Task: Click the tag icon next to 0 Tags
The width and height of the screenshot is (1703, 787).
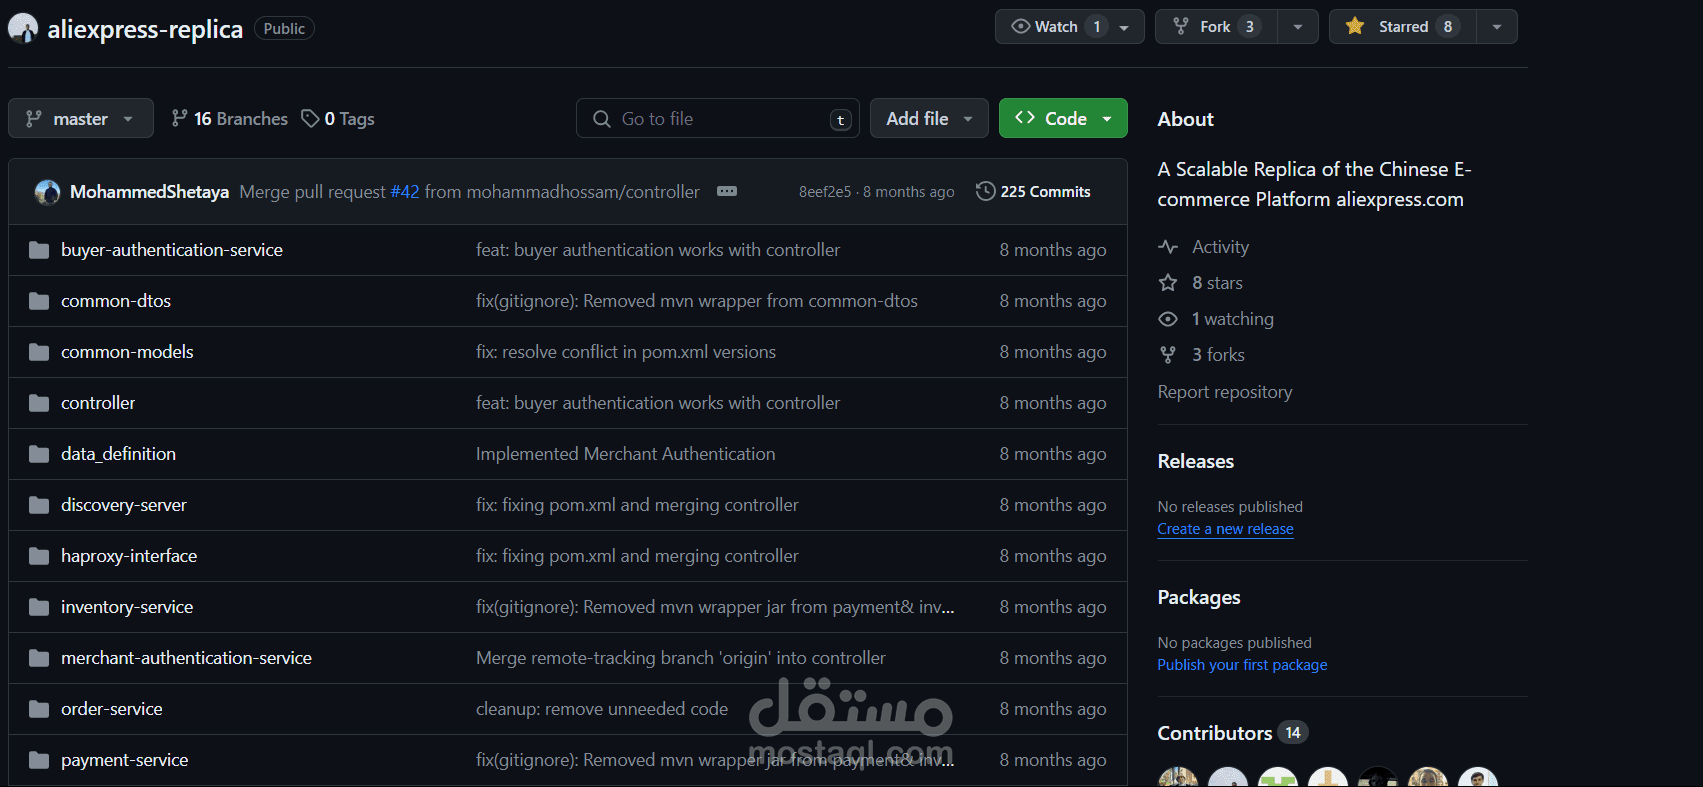Action: (x=310, y=119)
